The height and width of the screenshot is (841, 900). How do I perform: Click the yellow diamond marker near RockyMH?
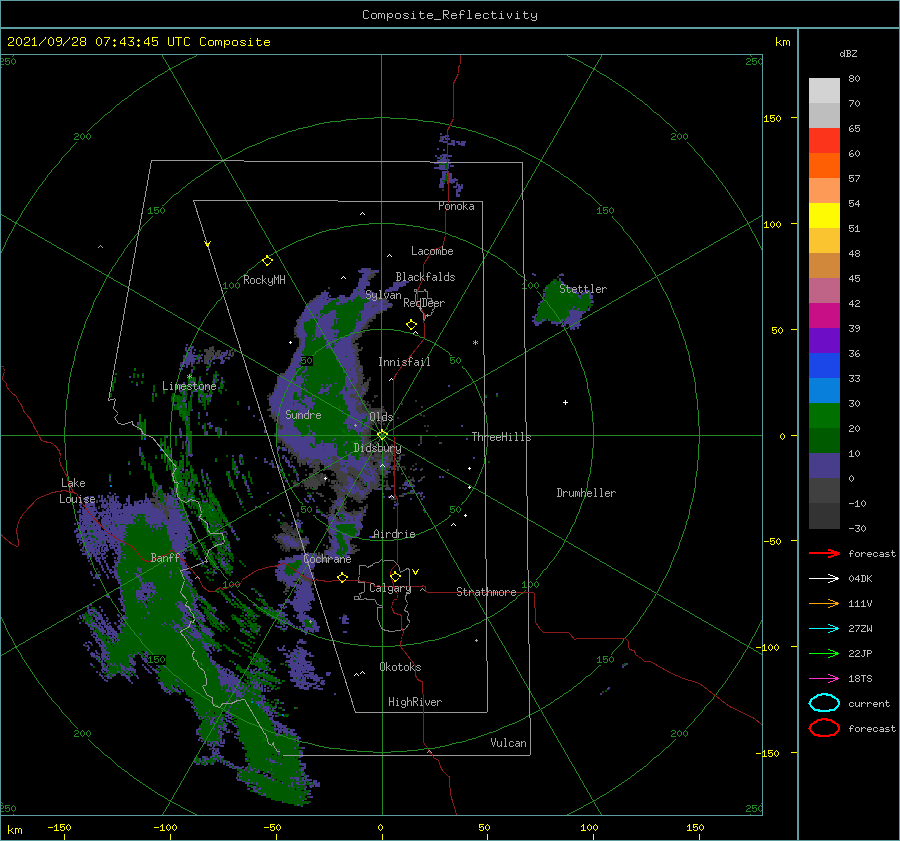(267, 261)
